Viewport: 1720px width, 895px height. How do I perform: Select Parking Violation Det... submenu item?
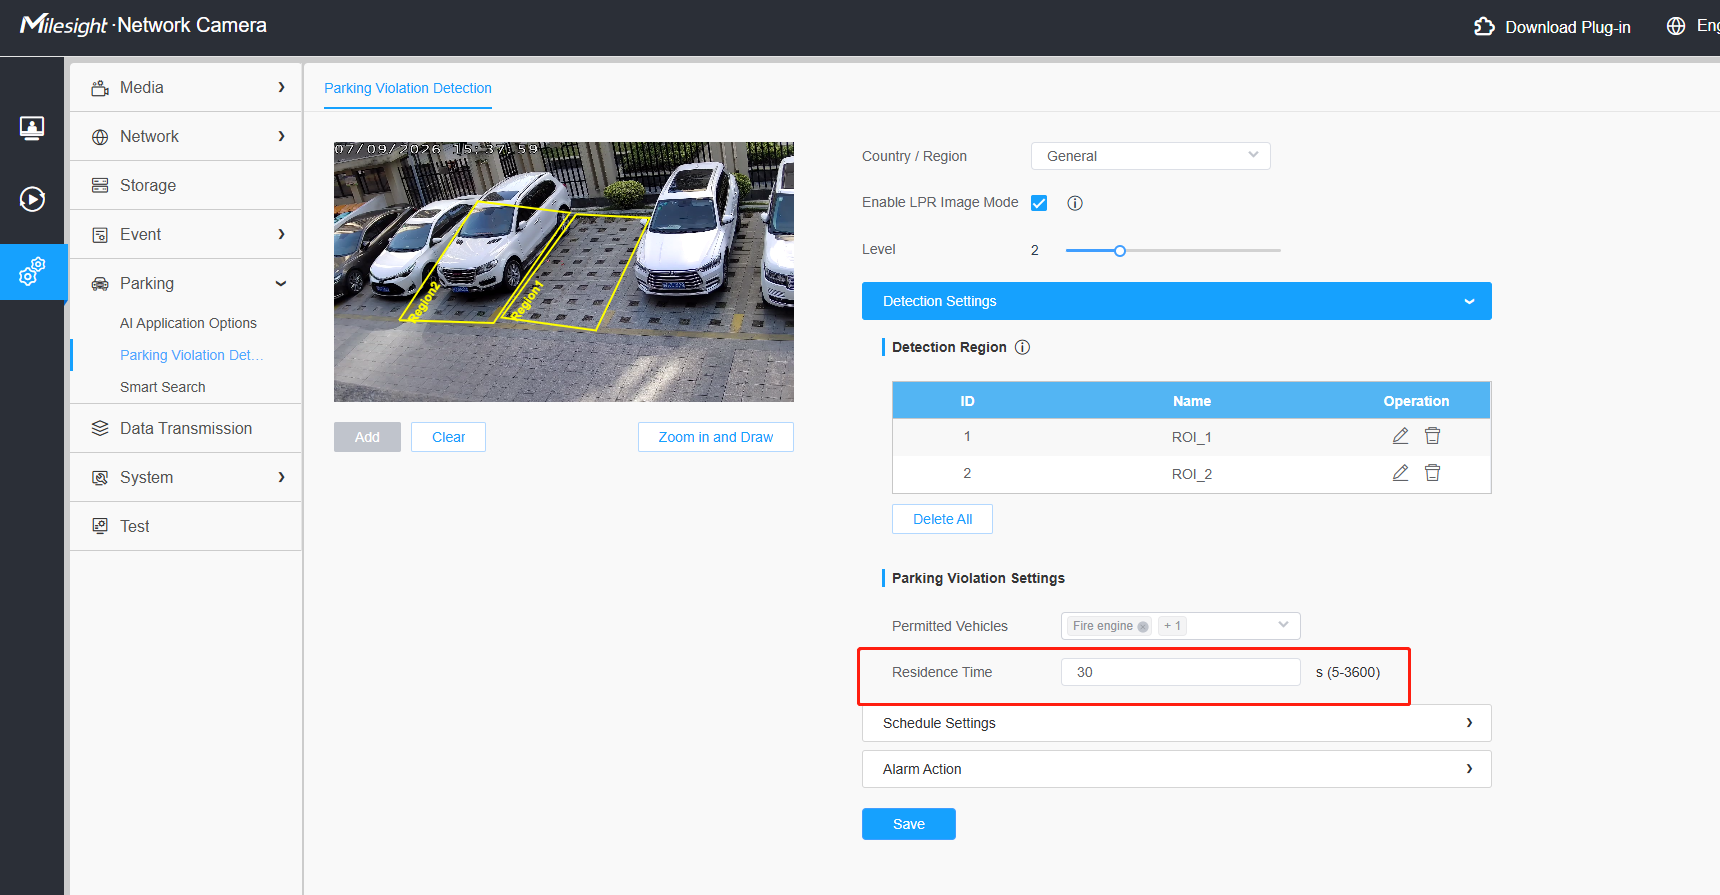[x=192, y=355]
